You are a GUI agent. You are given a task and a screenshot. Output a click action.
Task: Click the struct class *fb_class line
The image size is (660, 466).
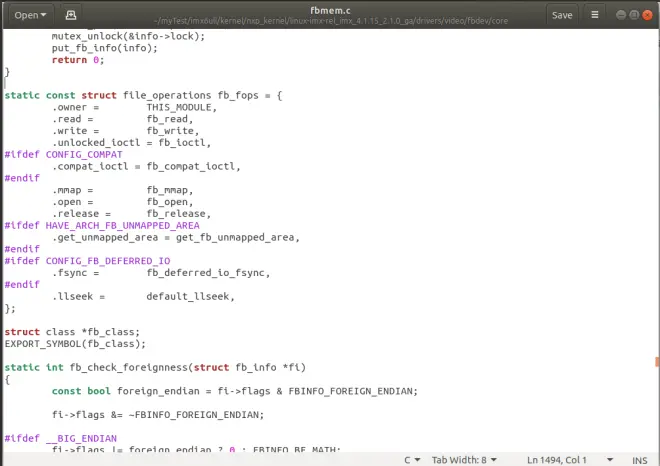click(x=72, y=332)
